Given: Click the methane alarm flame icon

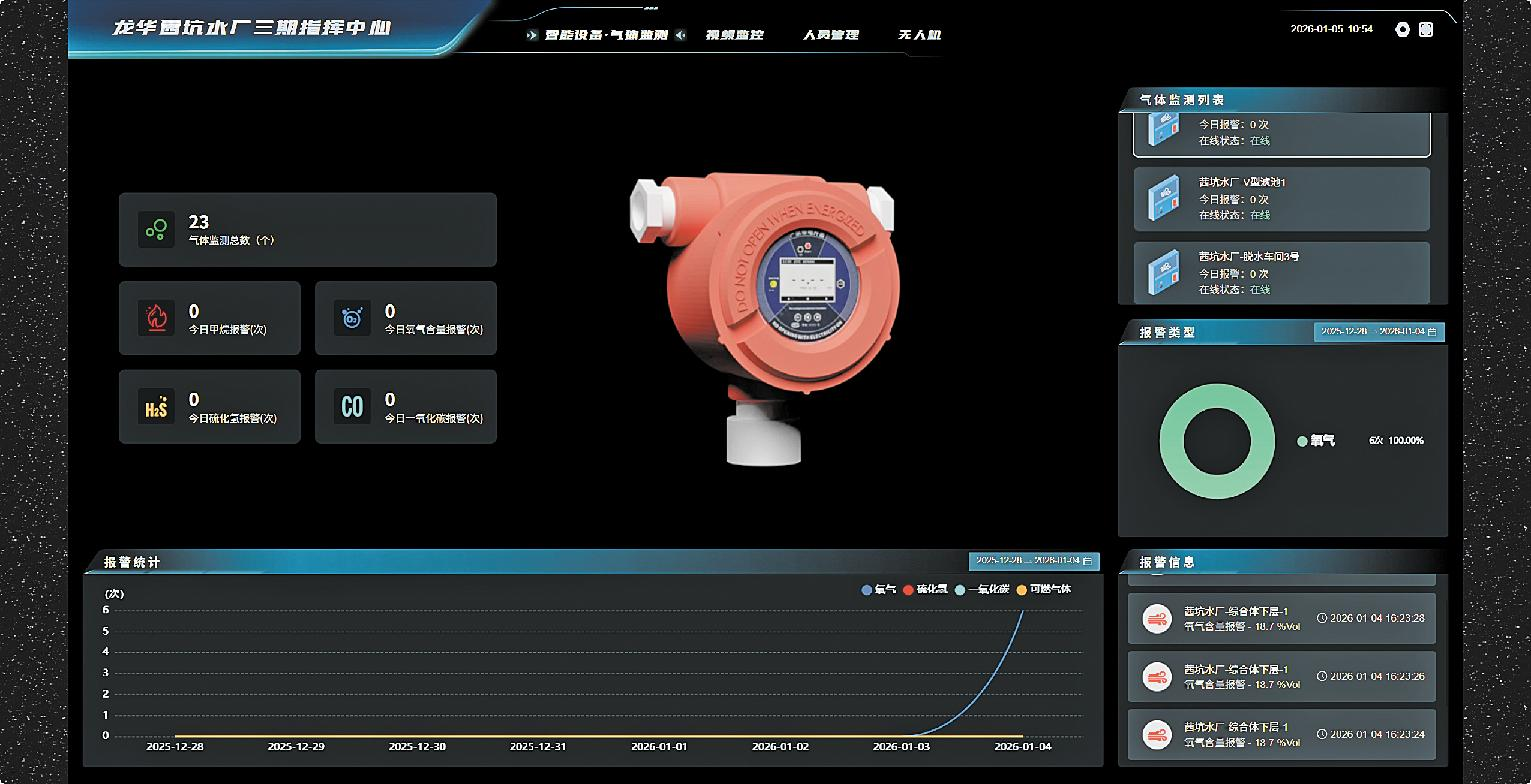Looking at the screenshot, I should pyautogui.click(x=156, y=319).
